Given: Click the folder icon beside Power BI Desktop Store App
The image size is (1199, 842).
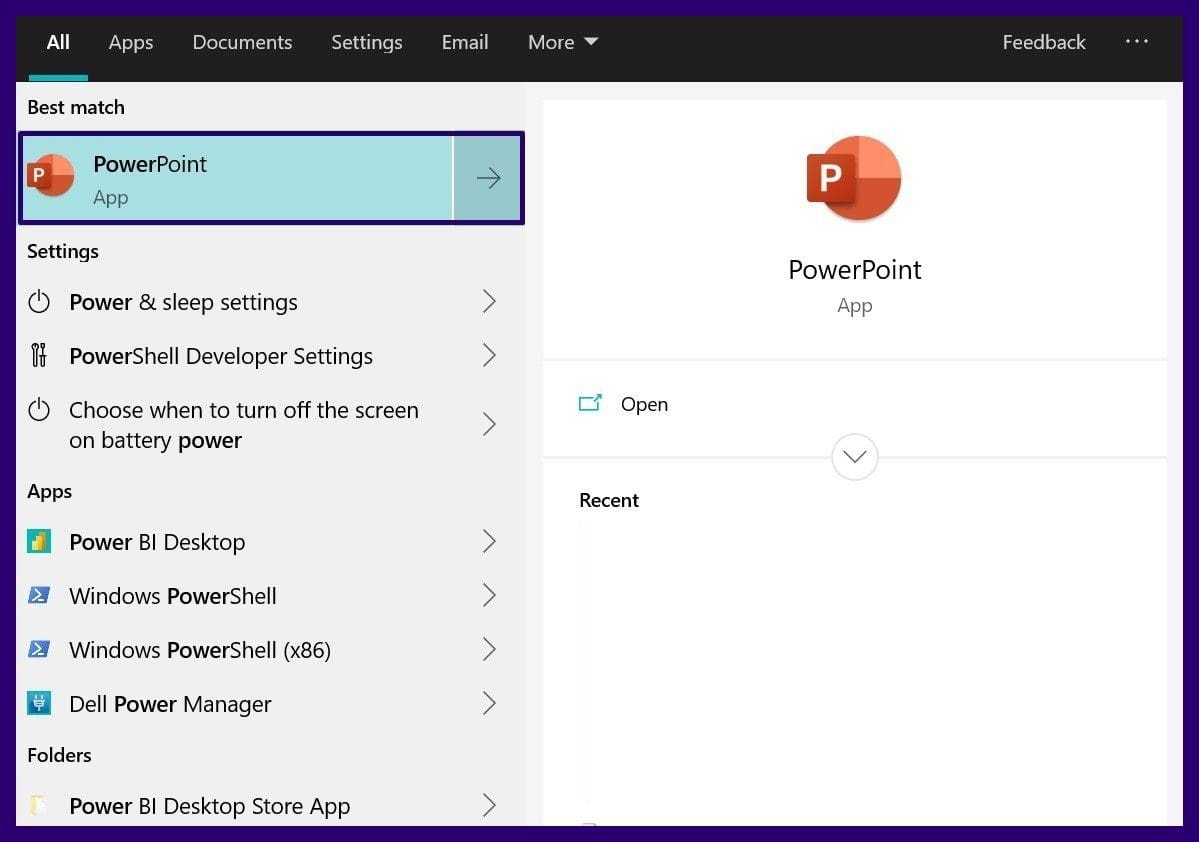Looking at the screenshot, I should point(37,805).
